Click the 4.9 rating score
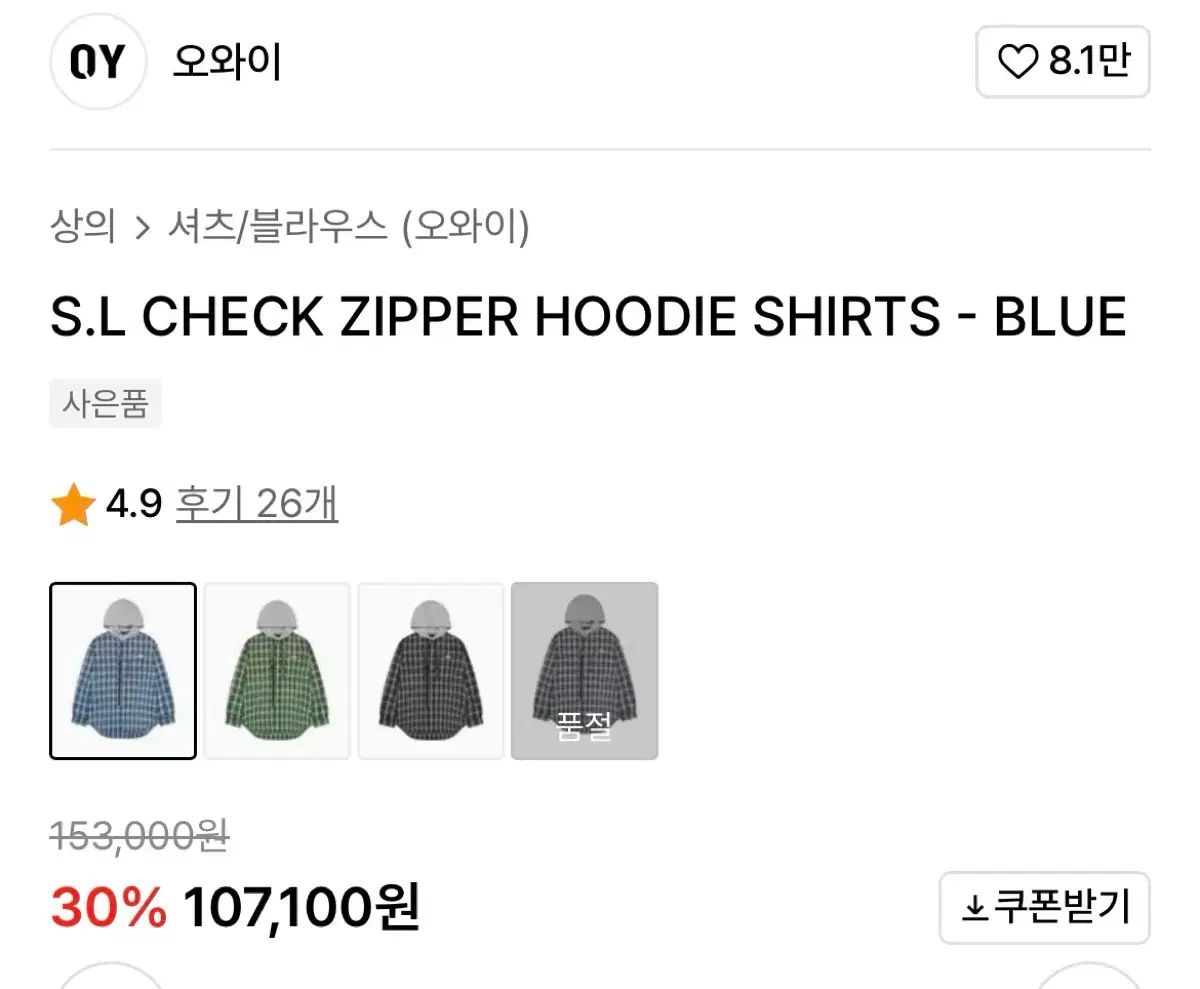1200x989 pixels. [x=133, y=506]
